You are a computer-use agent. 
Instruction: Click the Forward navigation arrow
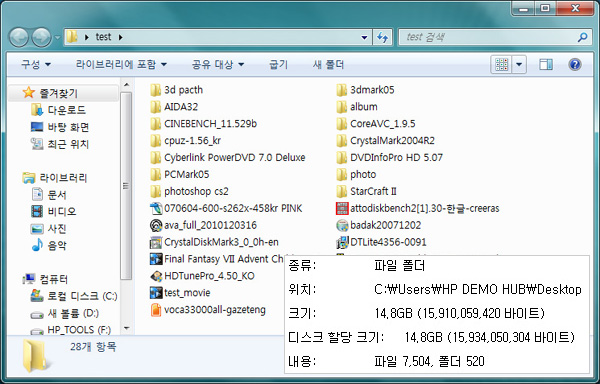41,37
